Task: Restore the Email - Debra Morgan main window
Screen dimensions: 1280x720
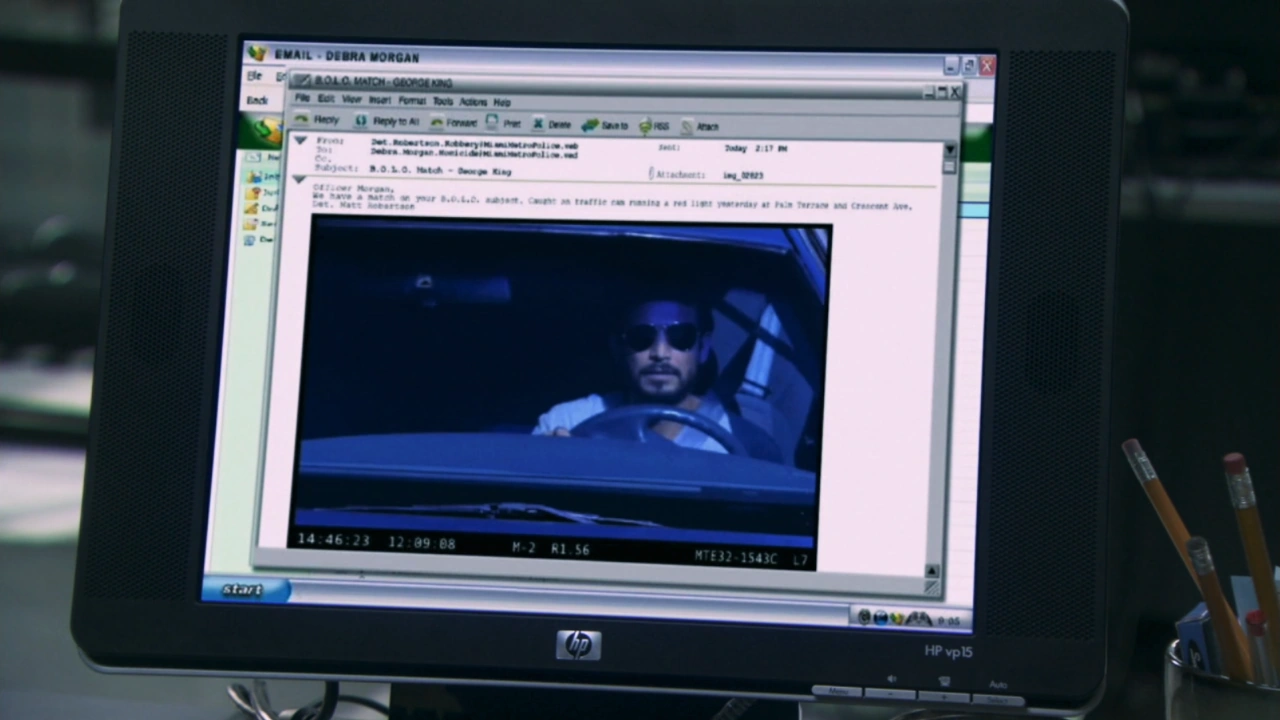Action: (x=969, y=66)
